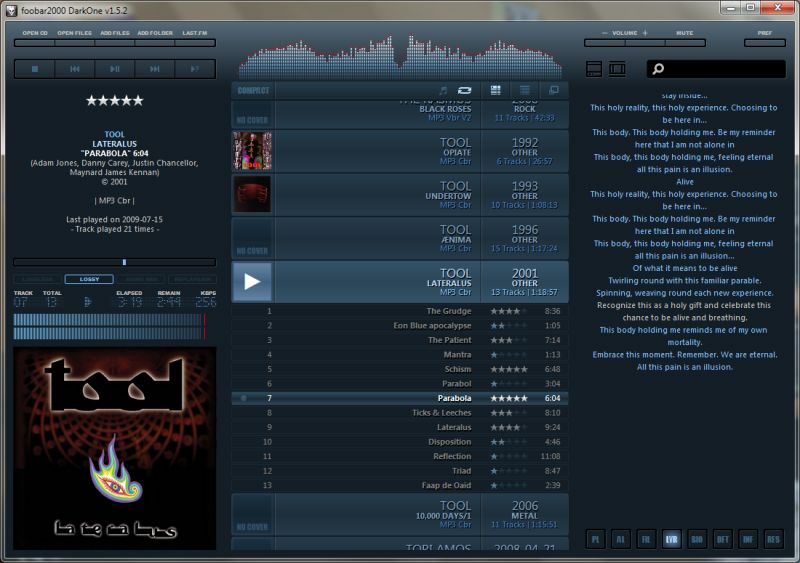
Task: Open the RES panel tab
Action: pyautogui.click(x=773, y=539)
